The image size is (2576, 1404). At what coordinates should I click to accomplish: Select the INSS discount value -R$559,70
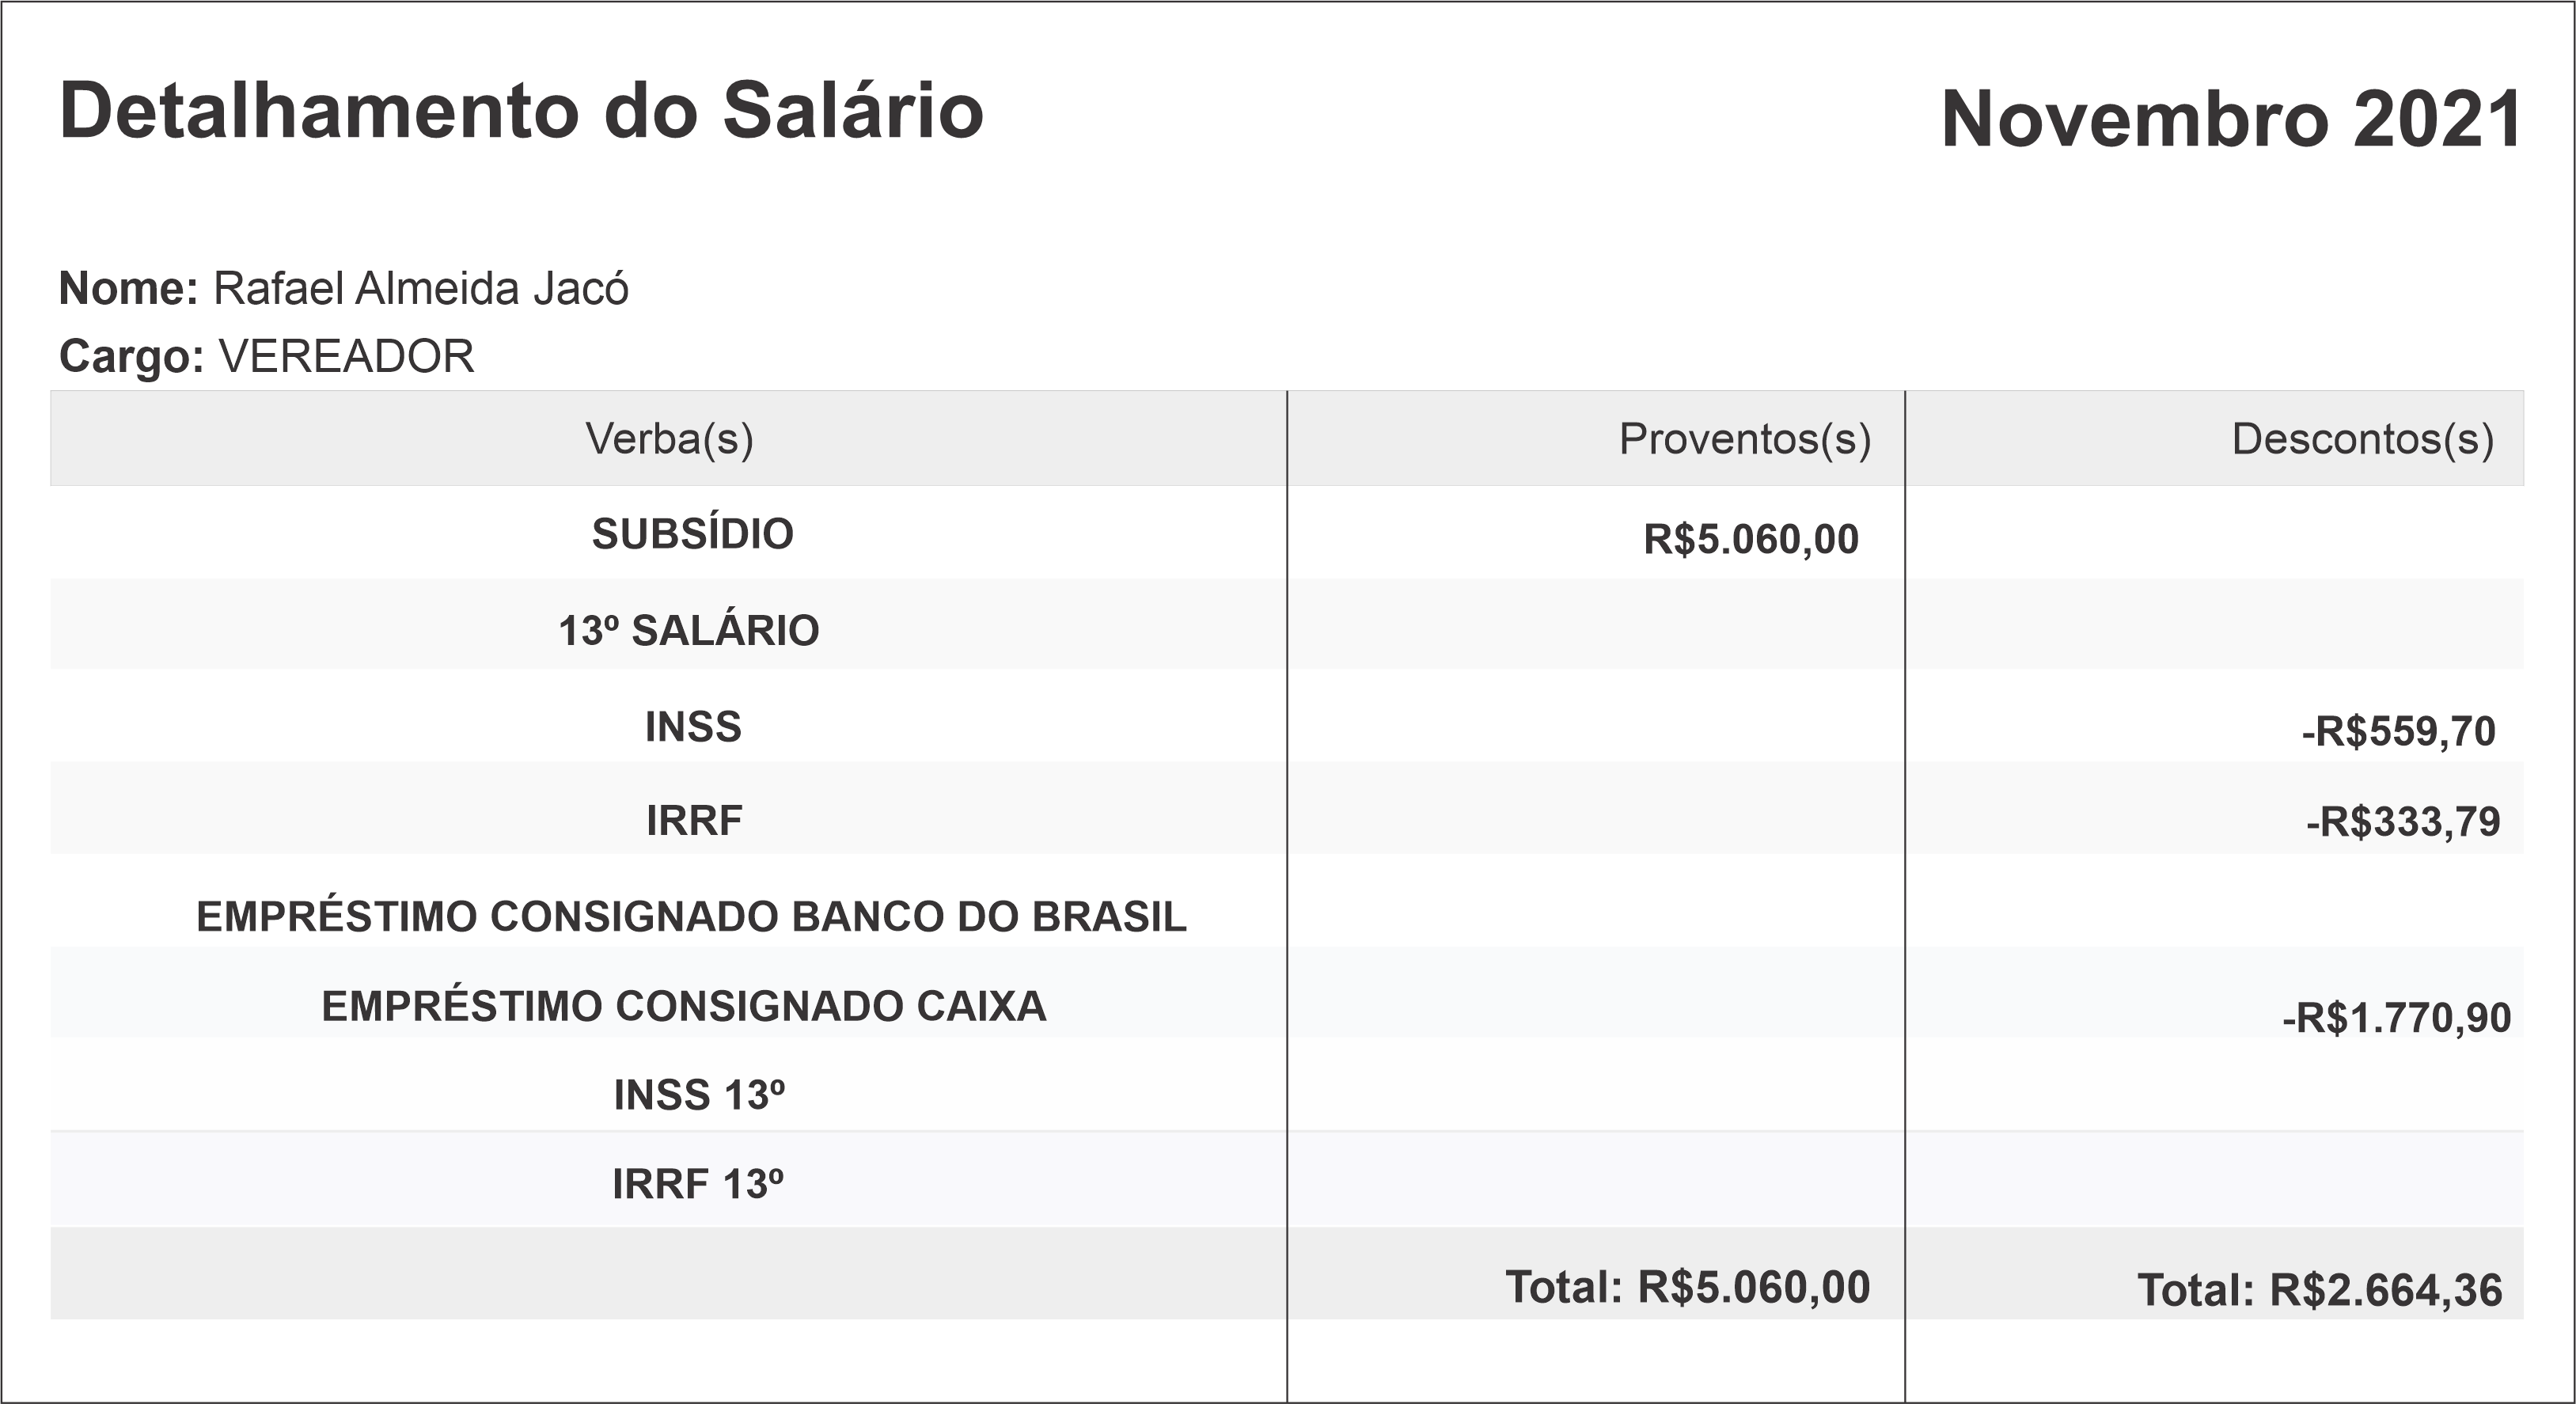point(2398,732)
